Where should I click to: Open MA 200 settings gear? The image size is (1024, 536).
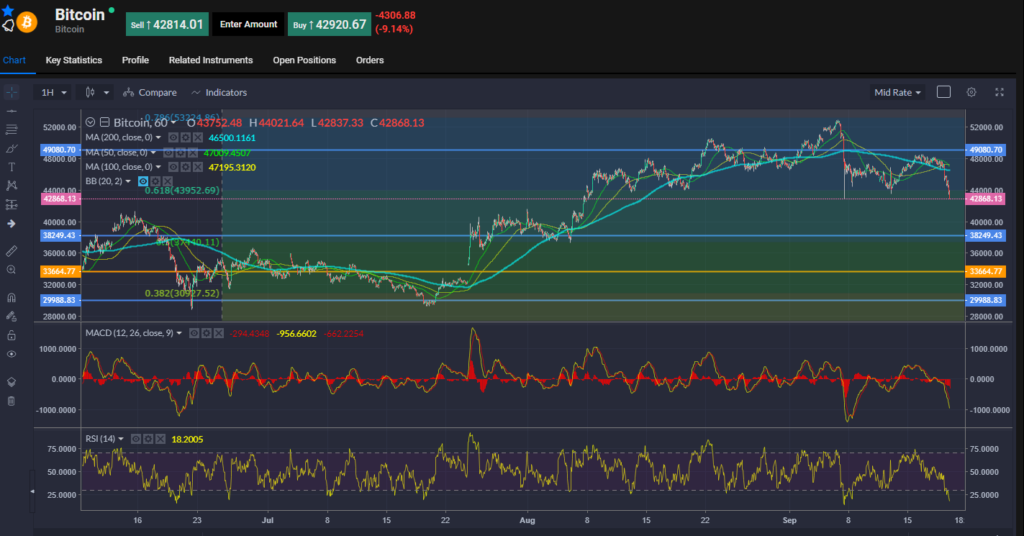point(185,138)
